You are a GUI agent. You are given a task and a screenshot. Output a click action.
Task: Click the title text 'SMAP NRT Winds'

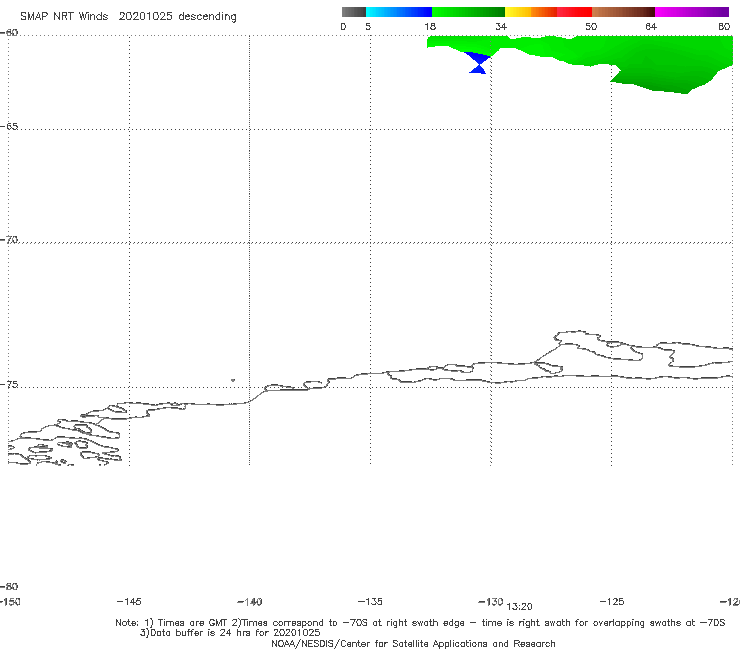(64, 17)
